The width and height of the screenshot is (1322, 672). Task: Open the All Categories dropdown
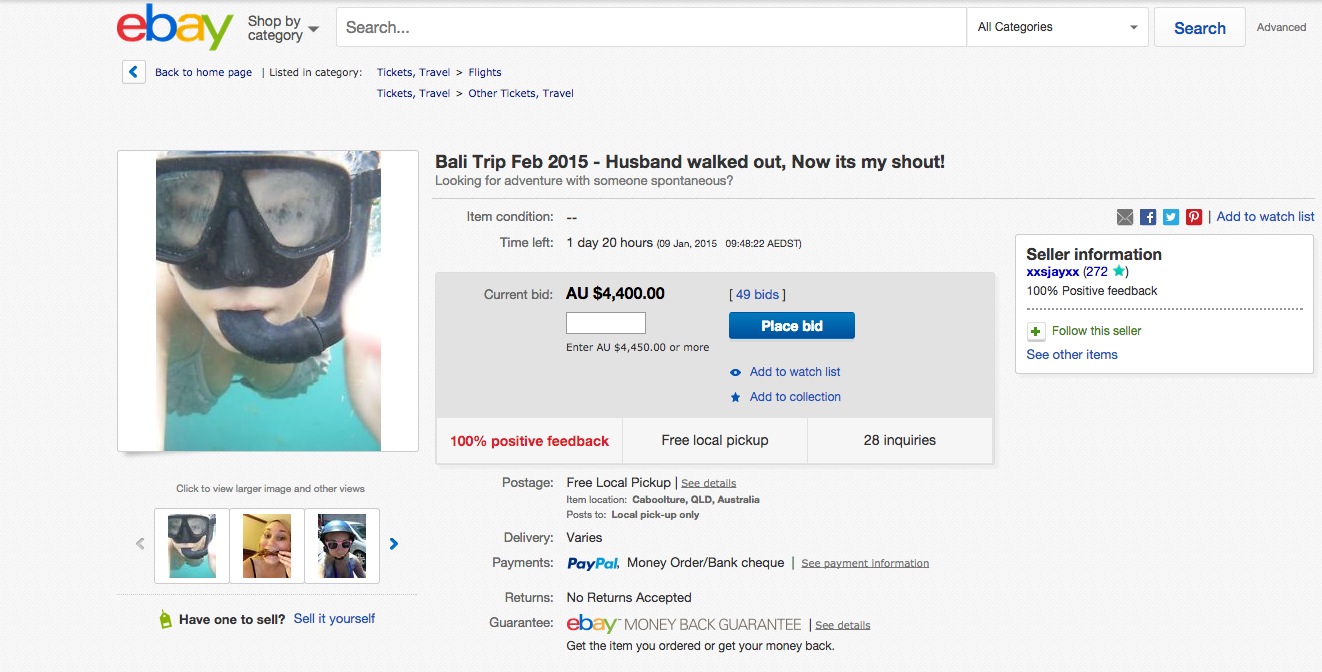[1058, 27]
